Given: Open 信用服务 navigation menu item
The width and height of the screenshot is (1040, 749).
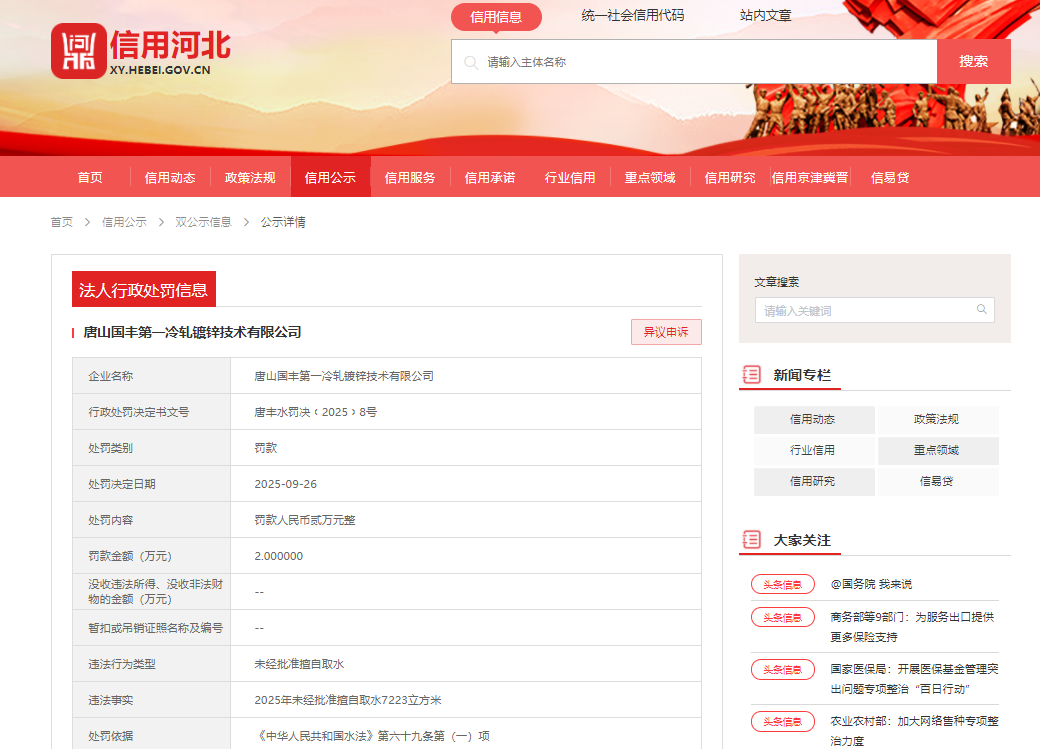Looking at the screenshot, I should [x=410, y=177].
